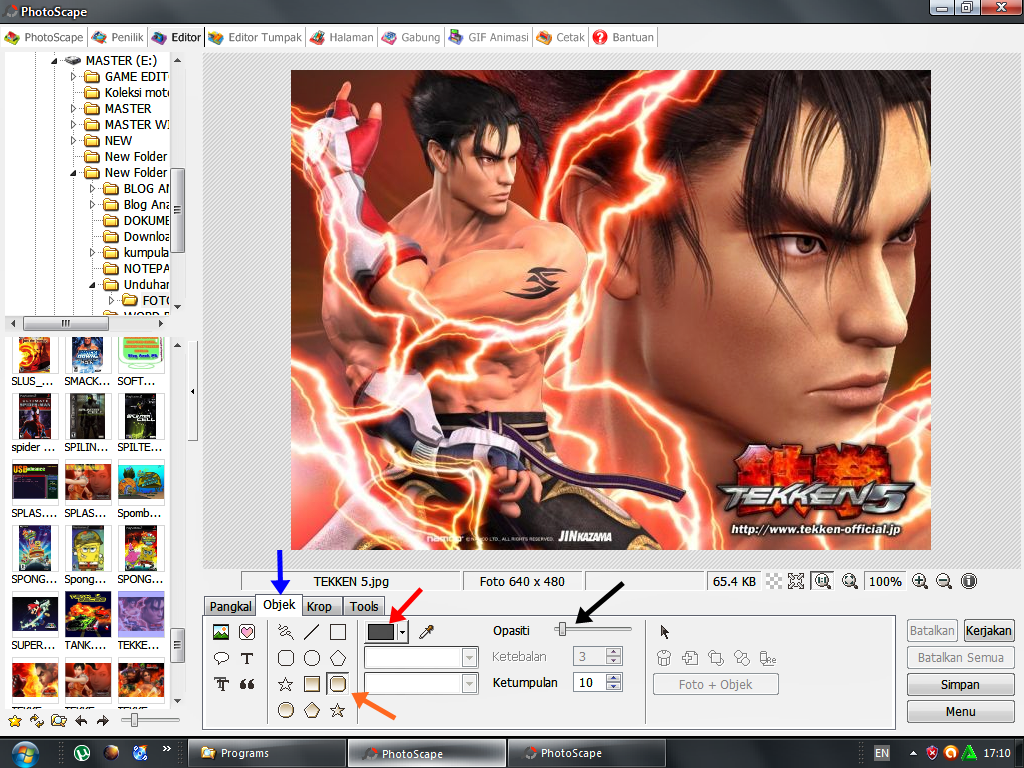Open the upper empty style combo box
The width and height of the screenshot is (1024, 768).
pos(421,658)
